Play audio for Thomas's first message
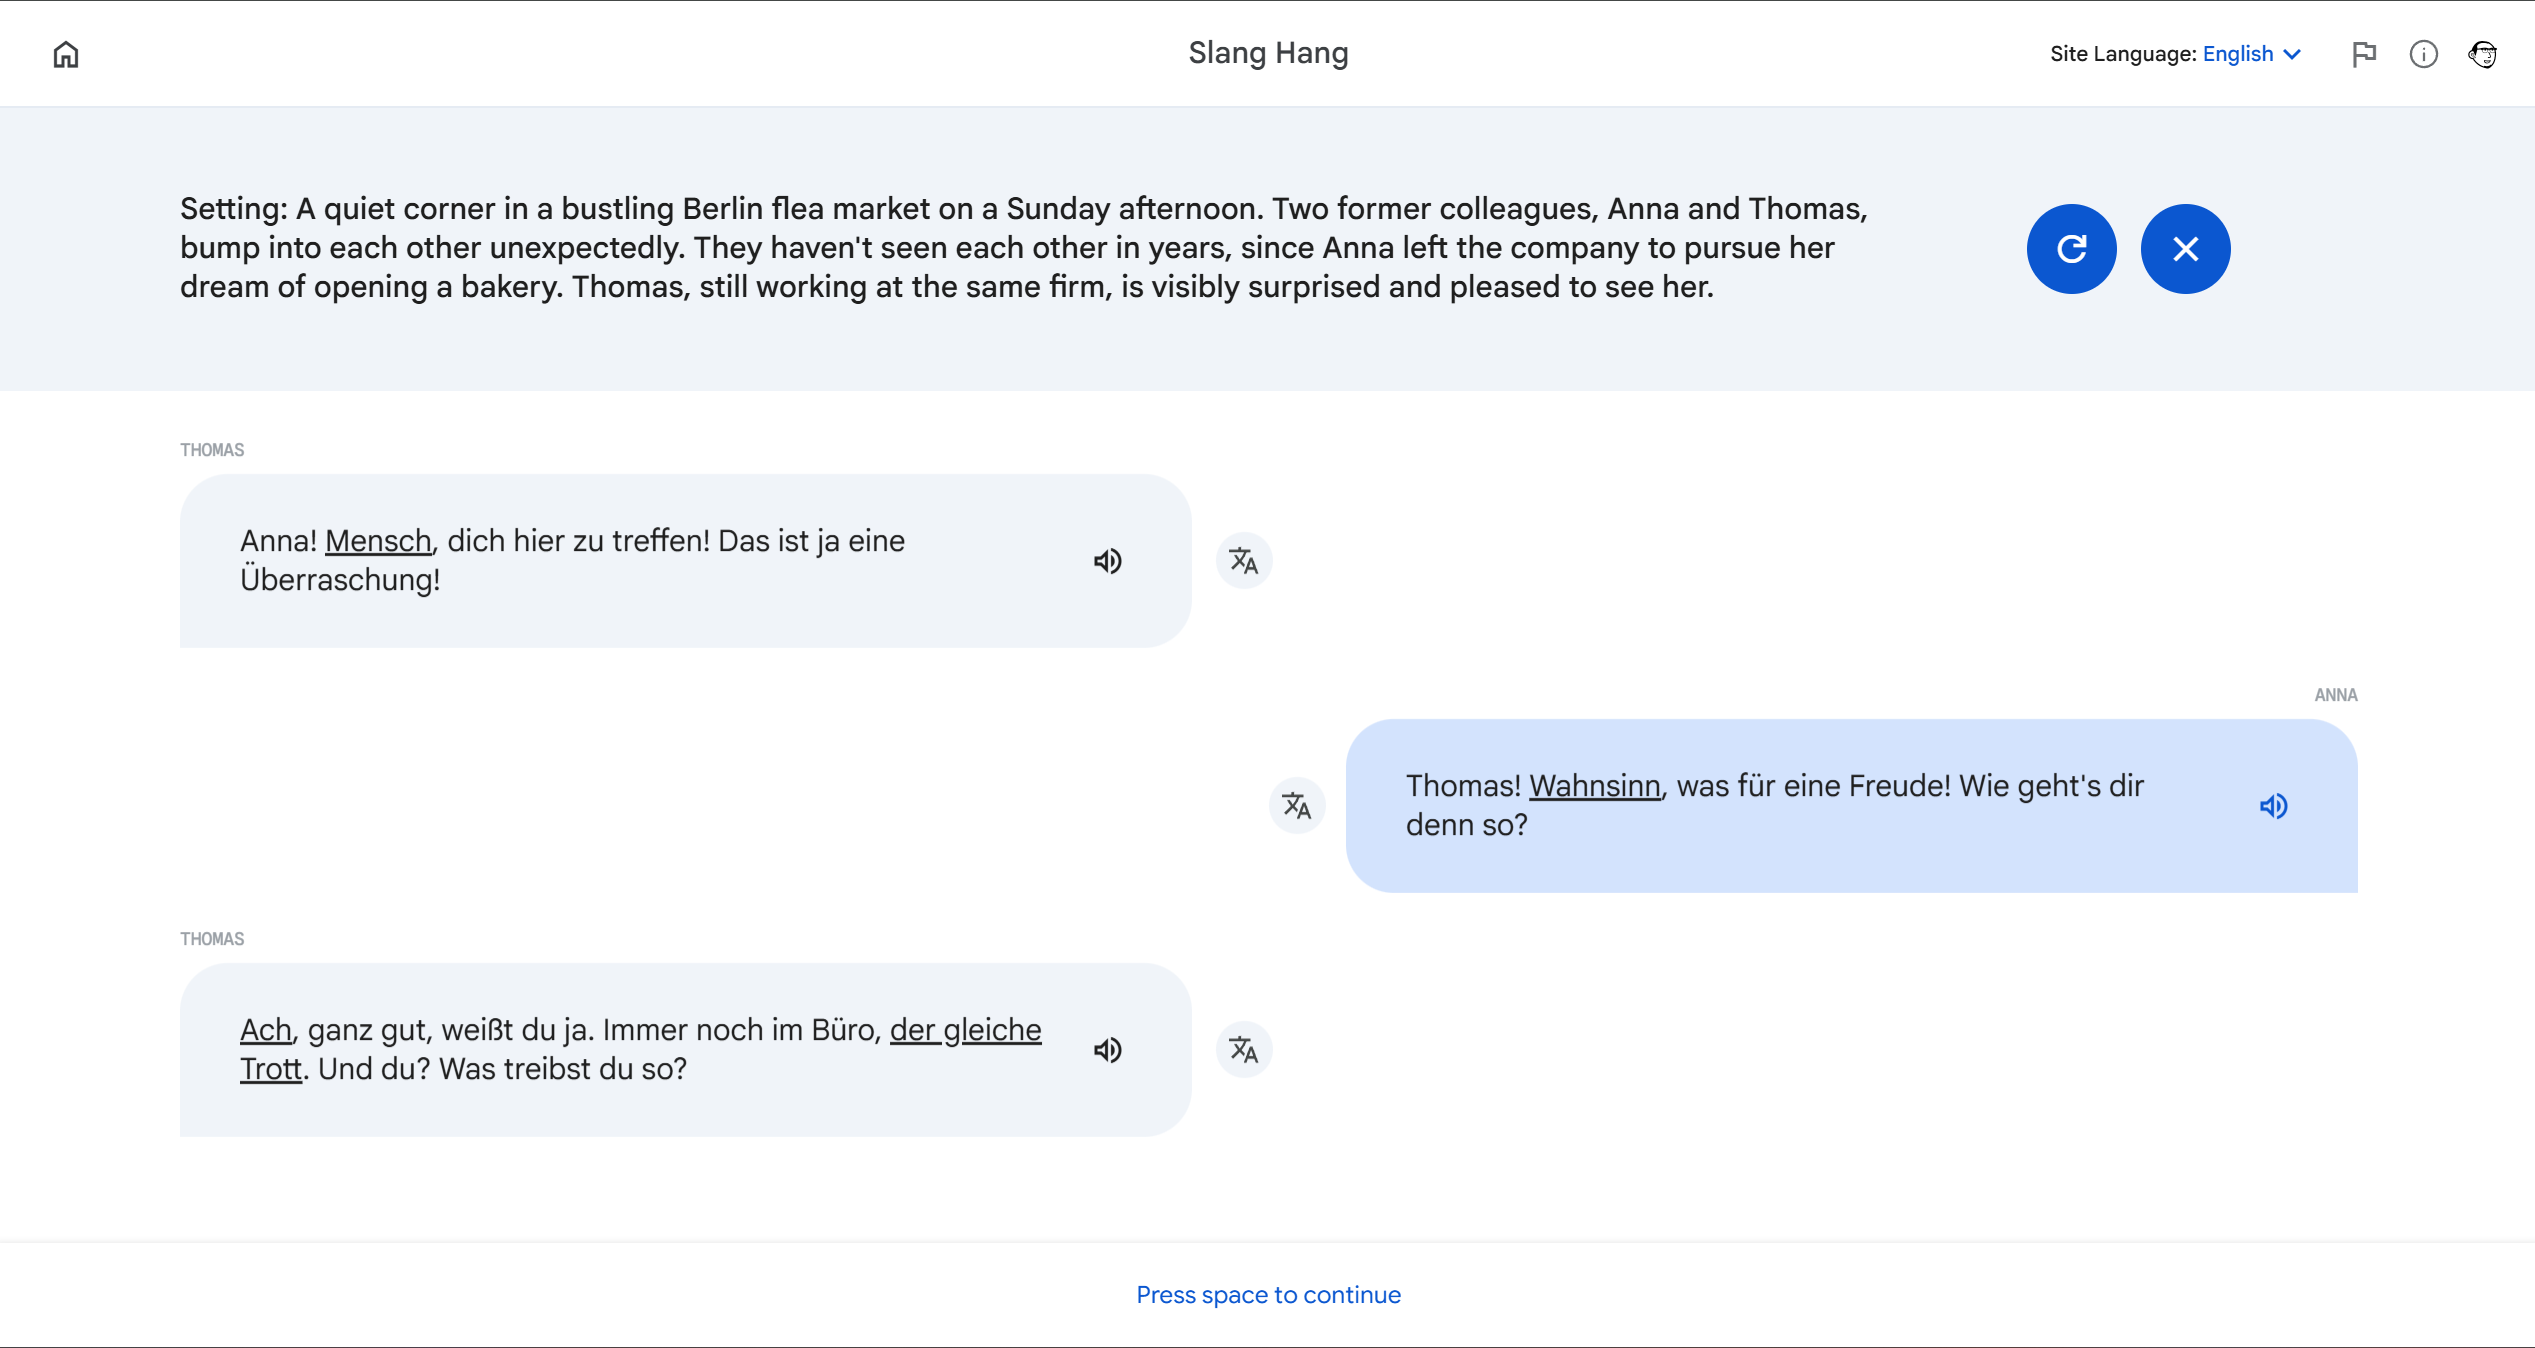2535x1348 pixels. point(1107,561)
